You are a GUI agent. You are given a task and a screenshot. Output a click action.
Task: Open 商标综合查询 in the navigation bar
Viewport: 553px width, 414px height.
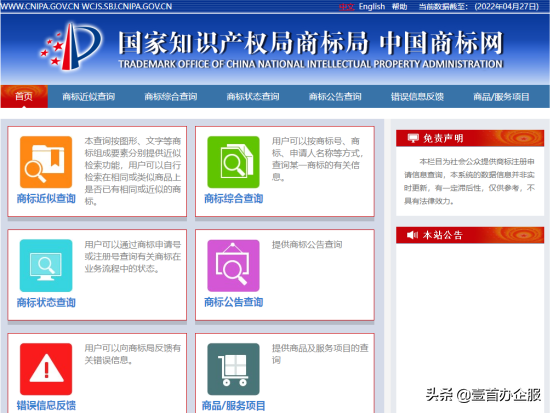point(171,97)
